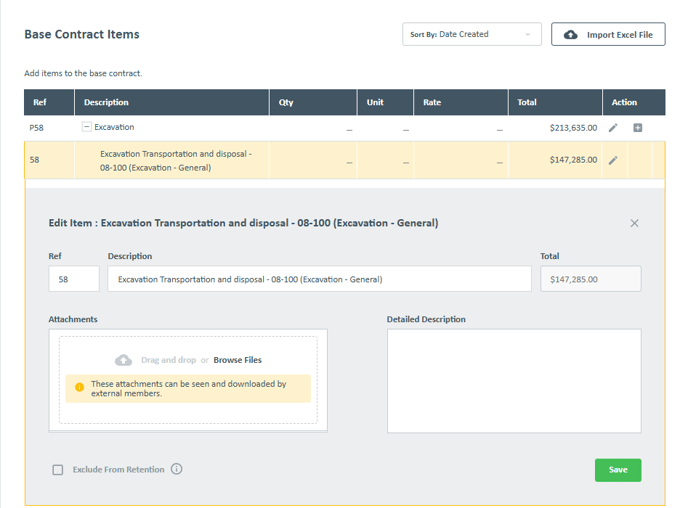Click the info icon beside Exclude From Retention
The height and width of the screenshot is (508, 688).
(177, 469)
